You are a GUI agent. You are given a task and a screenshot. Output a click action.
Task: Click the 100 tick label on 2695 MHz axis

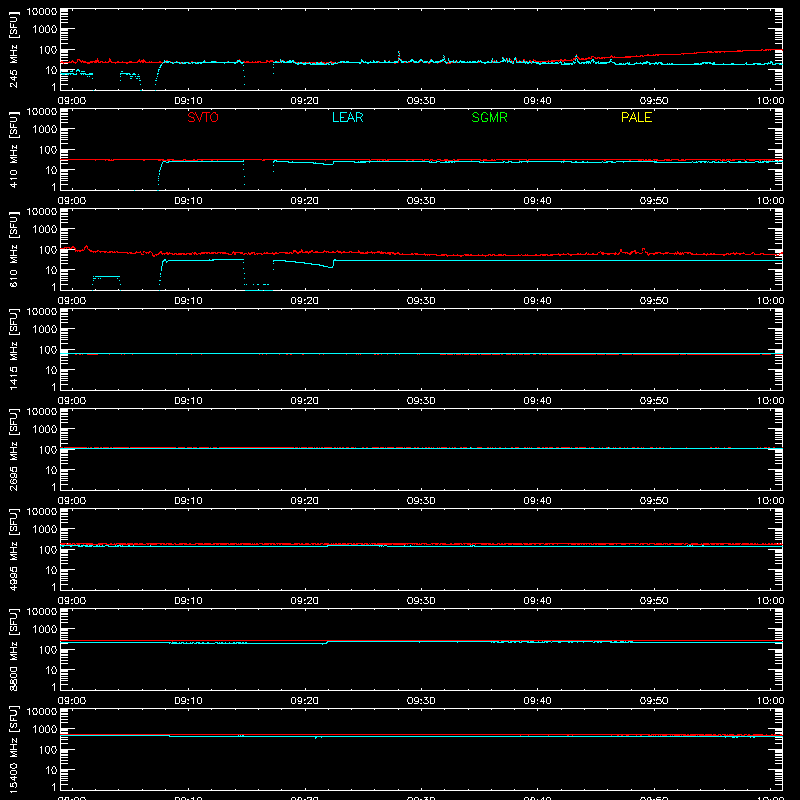(x=48, y=450)
